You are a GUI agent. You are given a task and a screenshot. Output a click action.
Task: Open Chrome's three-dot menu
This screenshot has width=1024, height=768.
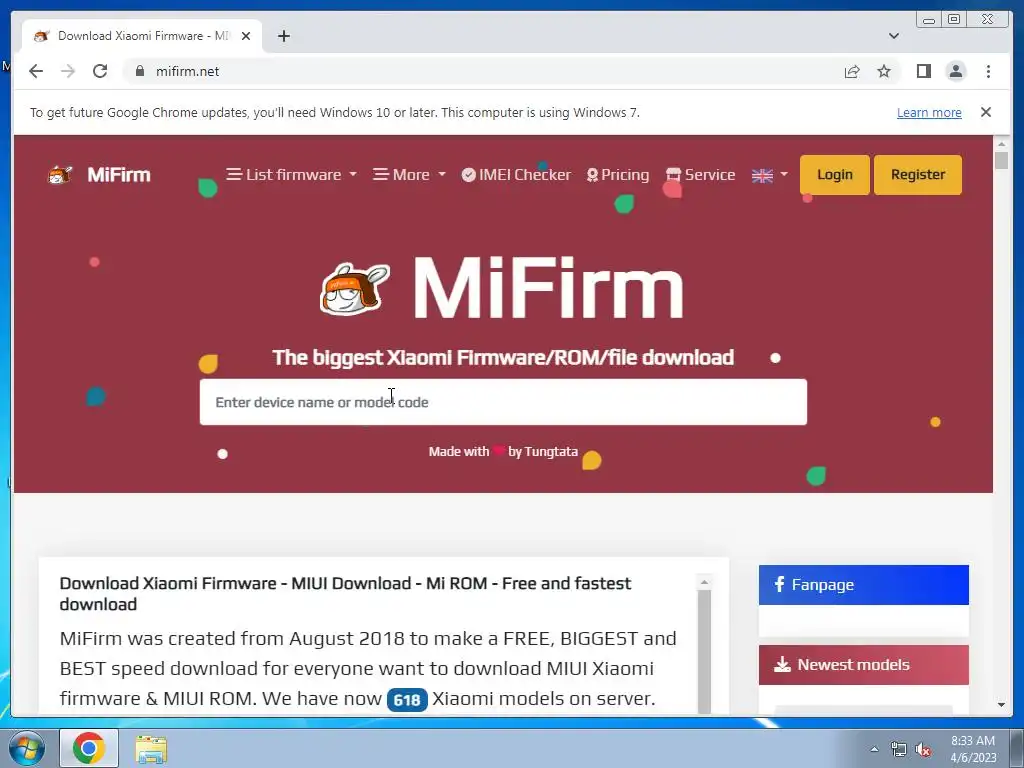click(988, 71)
